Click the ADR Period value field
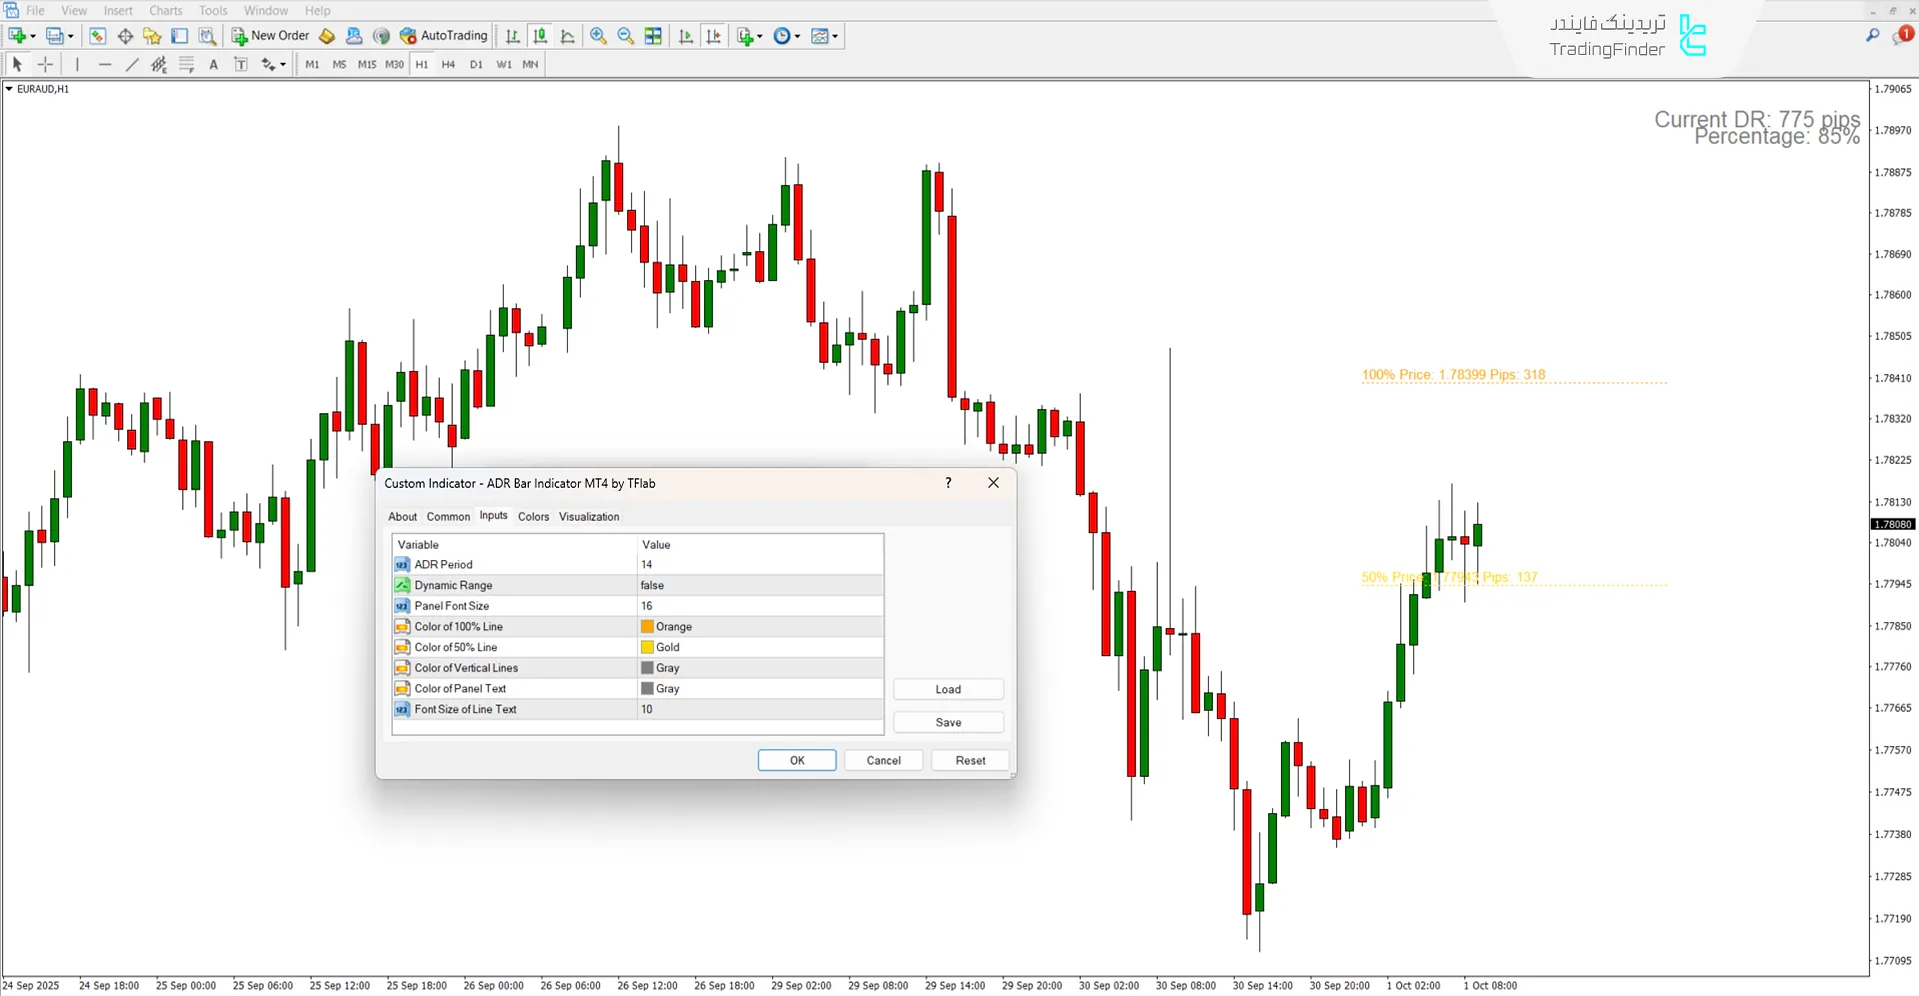Viewport: 1919px width, 996px height. click(x=759, y=565)
